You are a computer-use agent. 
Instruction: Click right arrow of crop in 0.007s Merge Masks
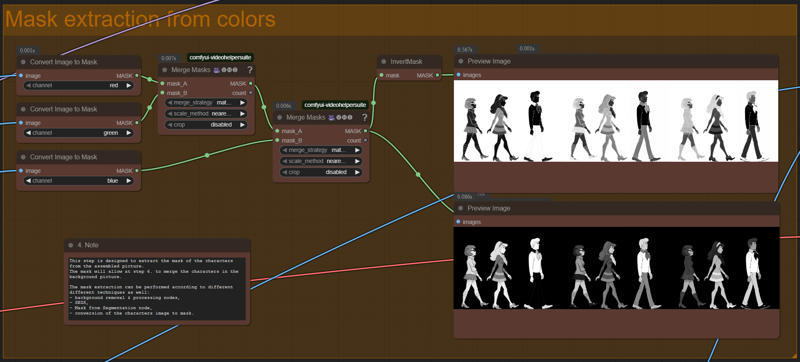tap(242, 124)
